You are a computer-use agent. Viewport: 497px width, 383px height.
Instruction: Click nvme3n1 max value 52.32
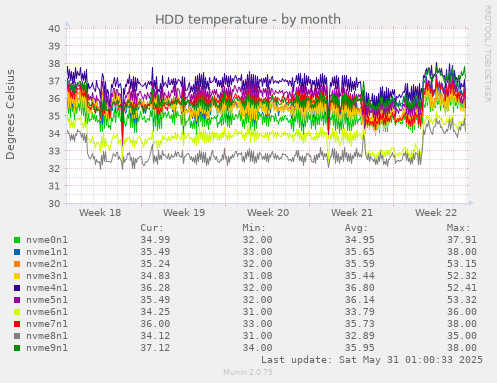462,276
